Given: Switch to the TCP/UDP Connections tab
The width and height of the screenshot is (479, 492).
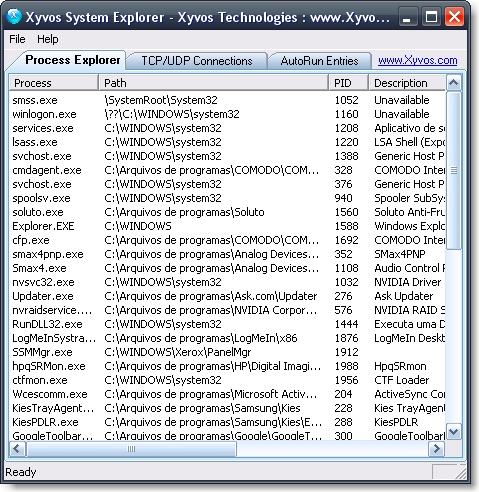Looking at the screenshot, I should 197,61.
